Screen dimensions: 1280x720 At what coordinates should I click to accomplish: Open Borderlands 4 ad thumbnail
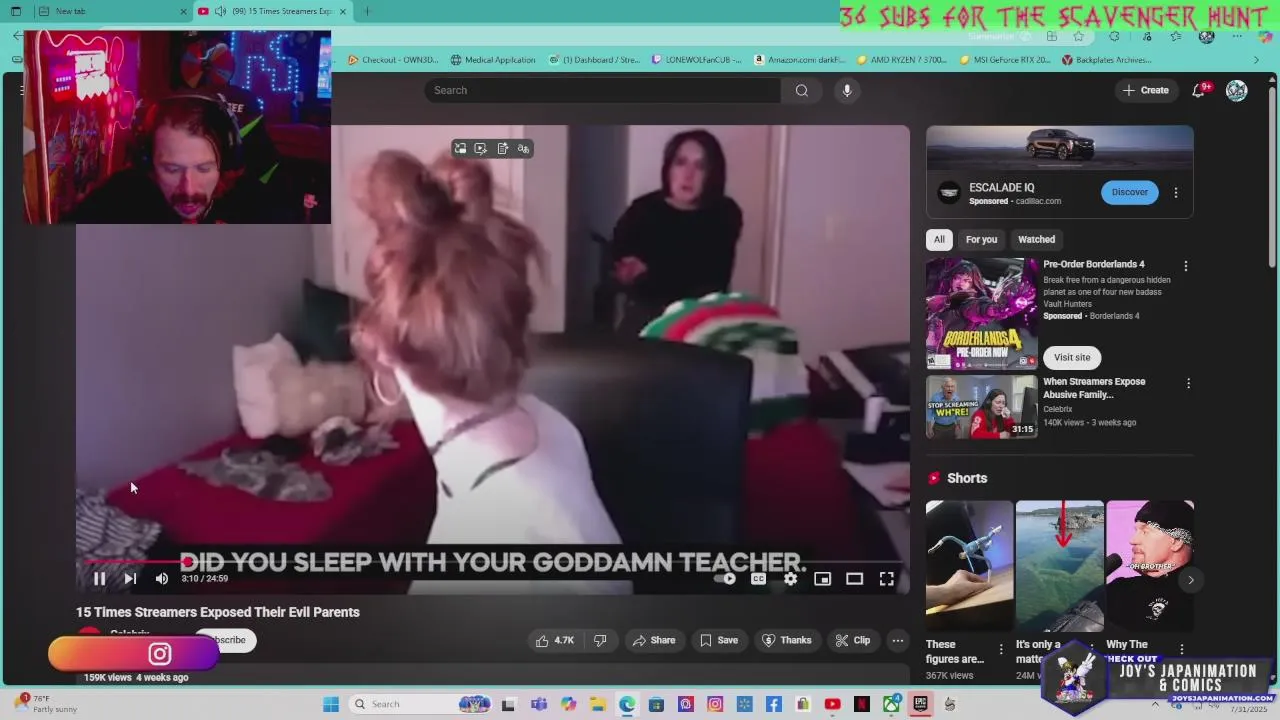pyautogui.click(x=982, y=313)
